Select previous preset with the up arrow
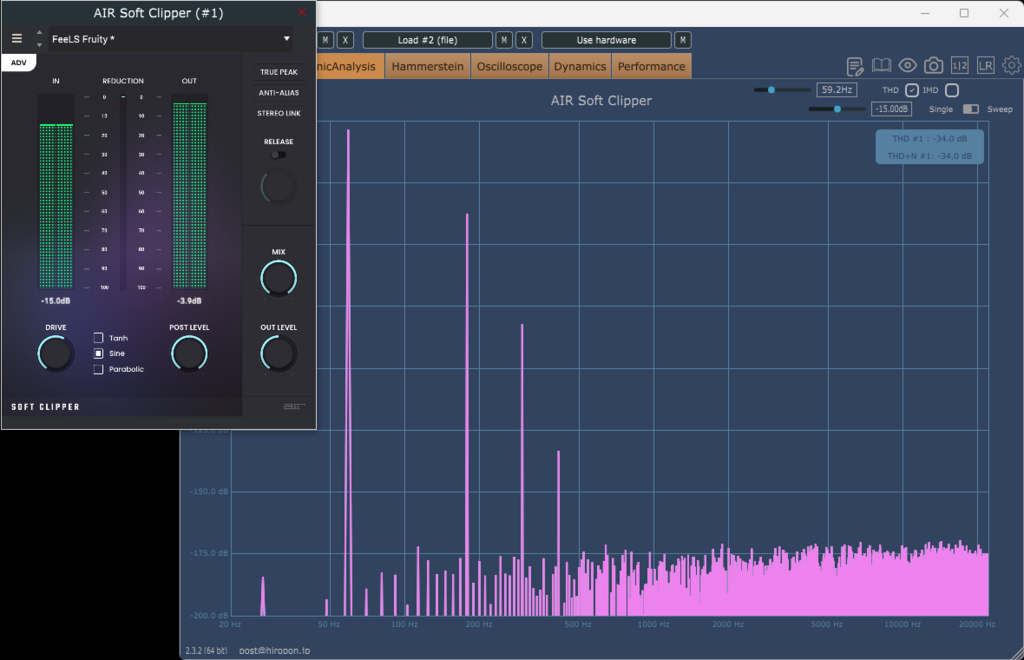Image resolution: width=1024 pixels, height=660 pixels. (x=39, y=32)
